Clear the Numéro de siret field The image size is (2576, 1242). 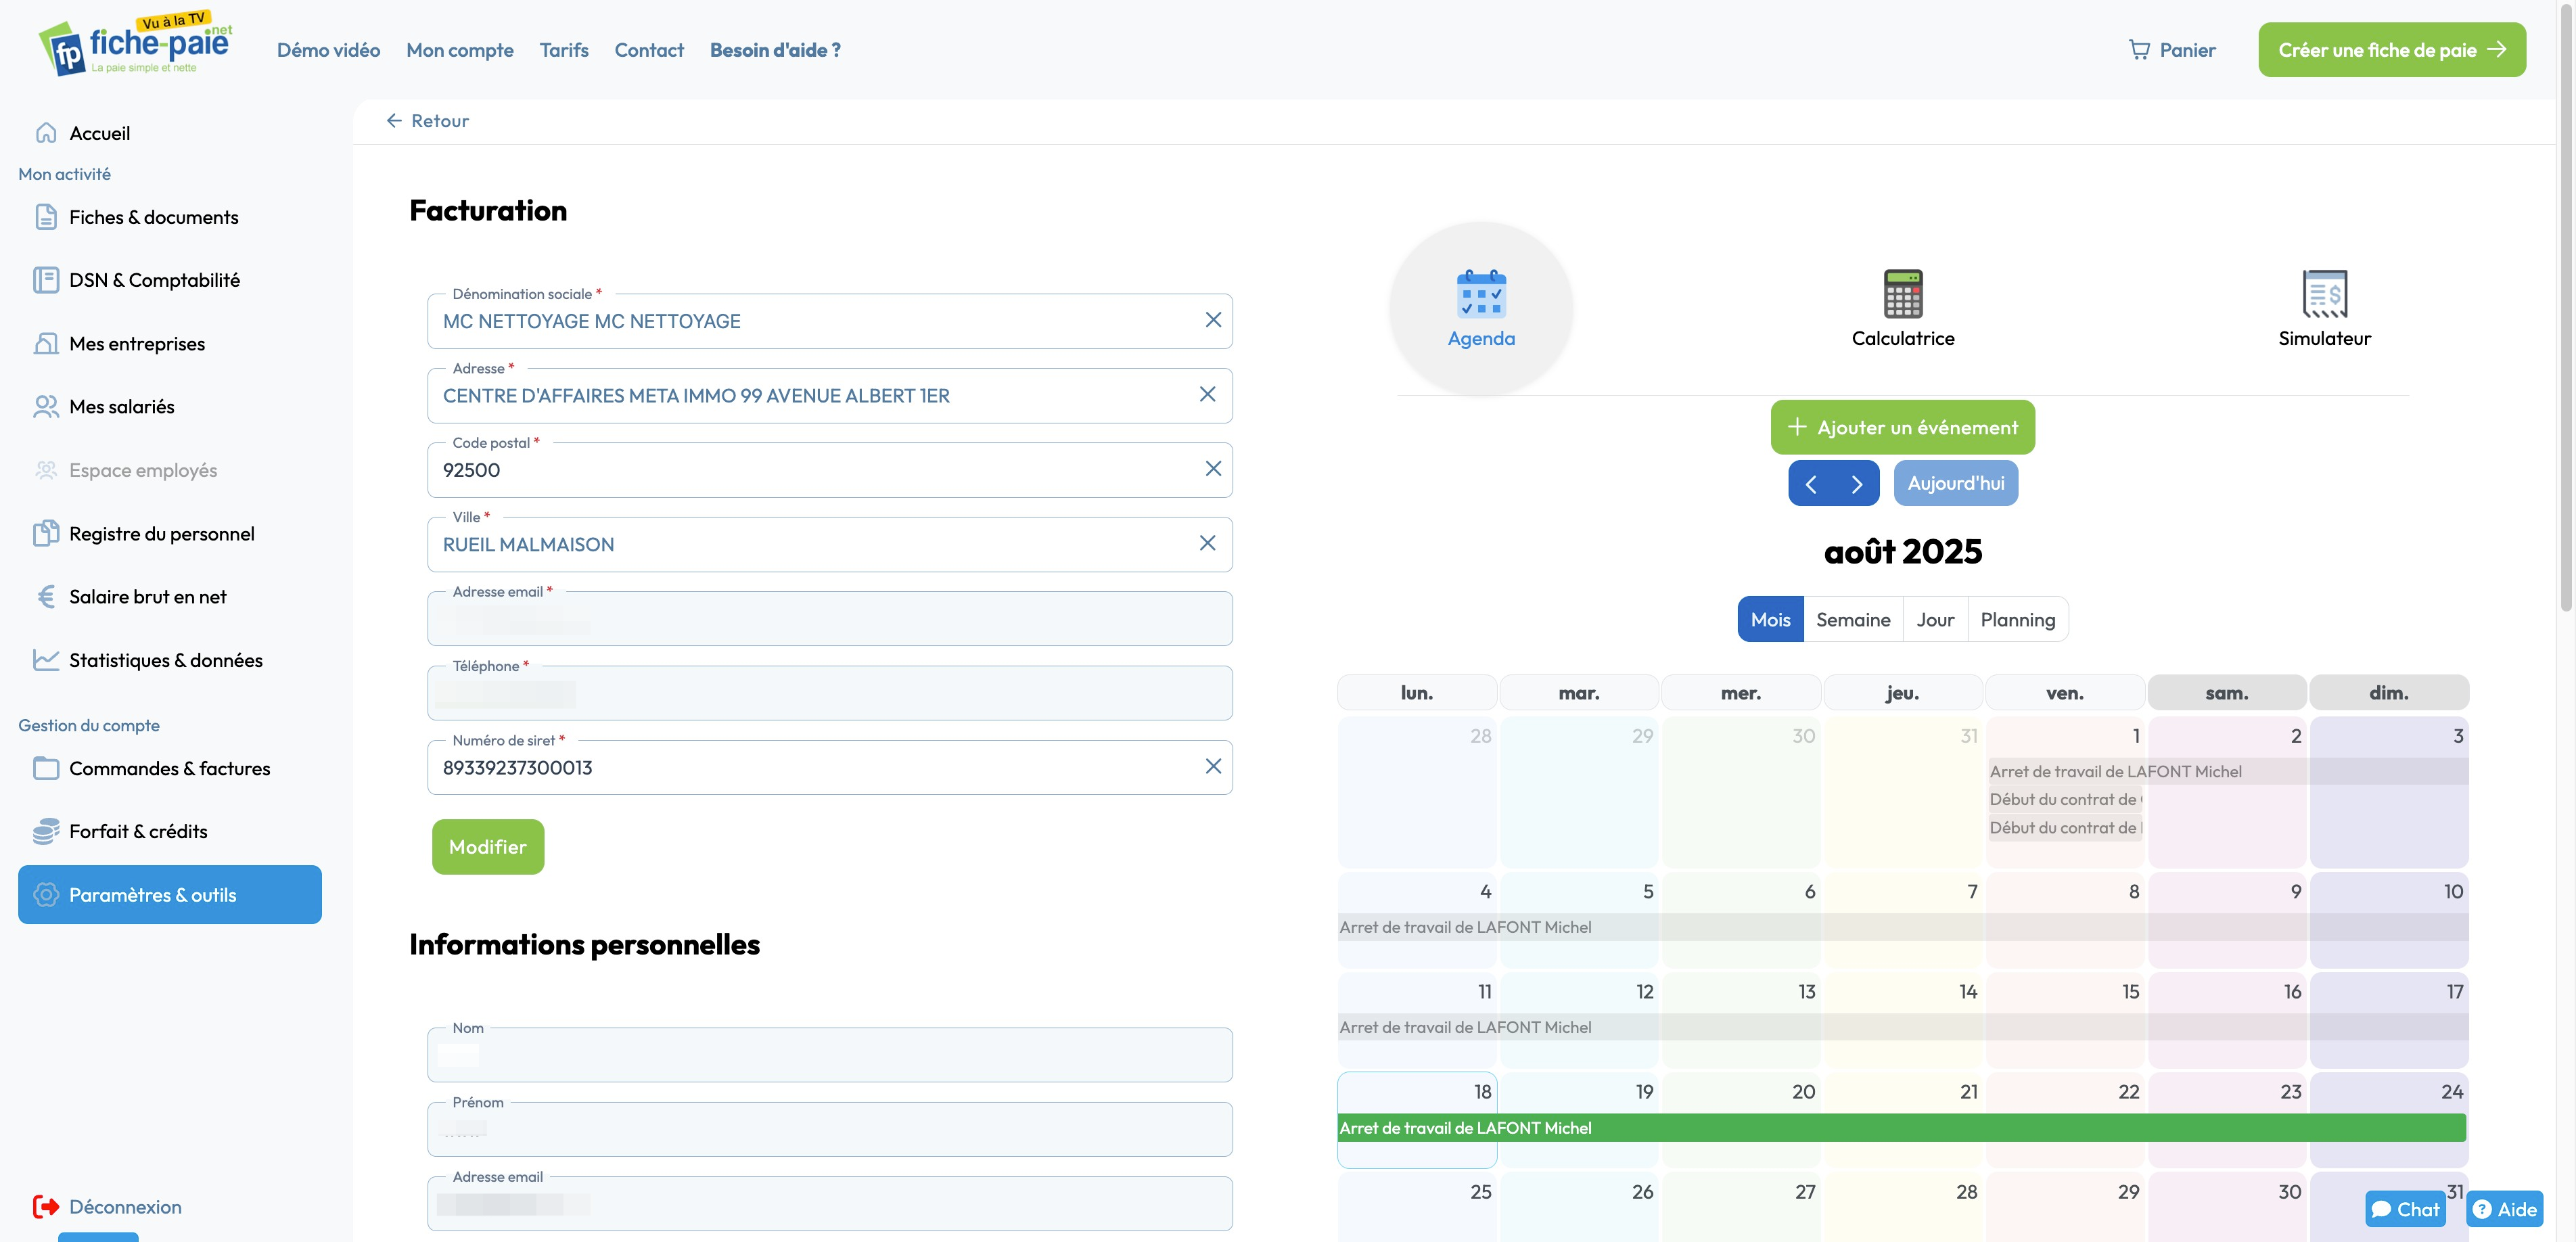click(x=1212, y=766)
